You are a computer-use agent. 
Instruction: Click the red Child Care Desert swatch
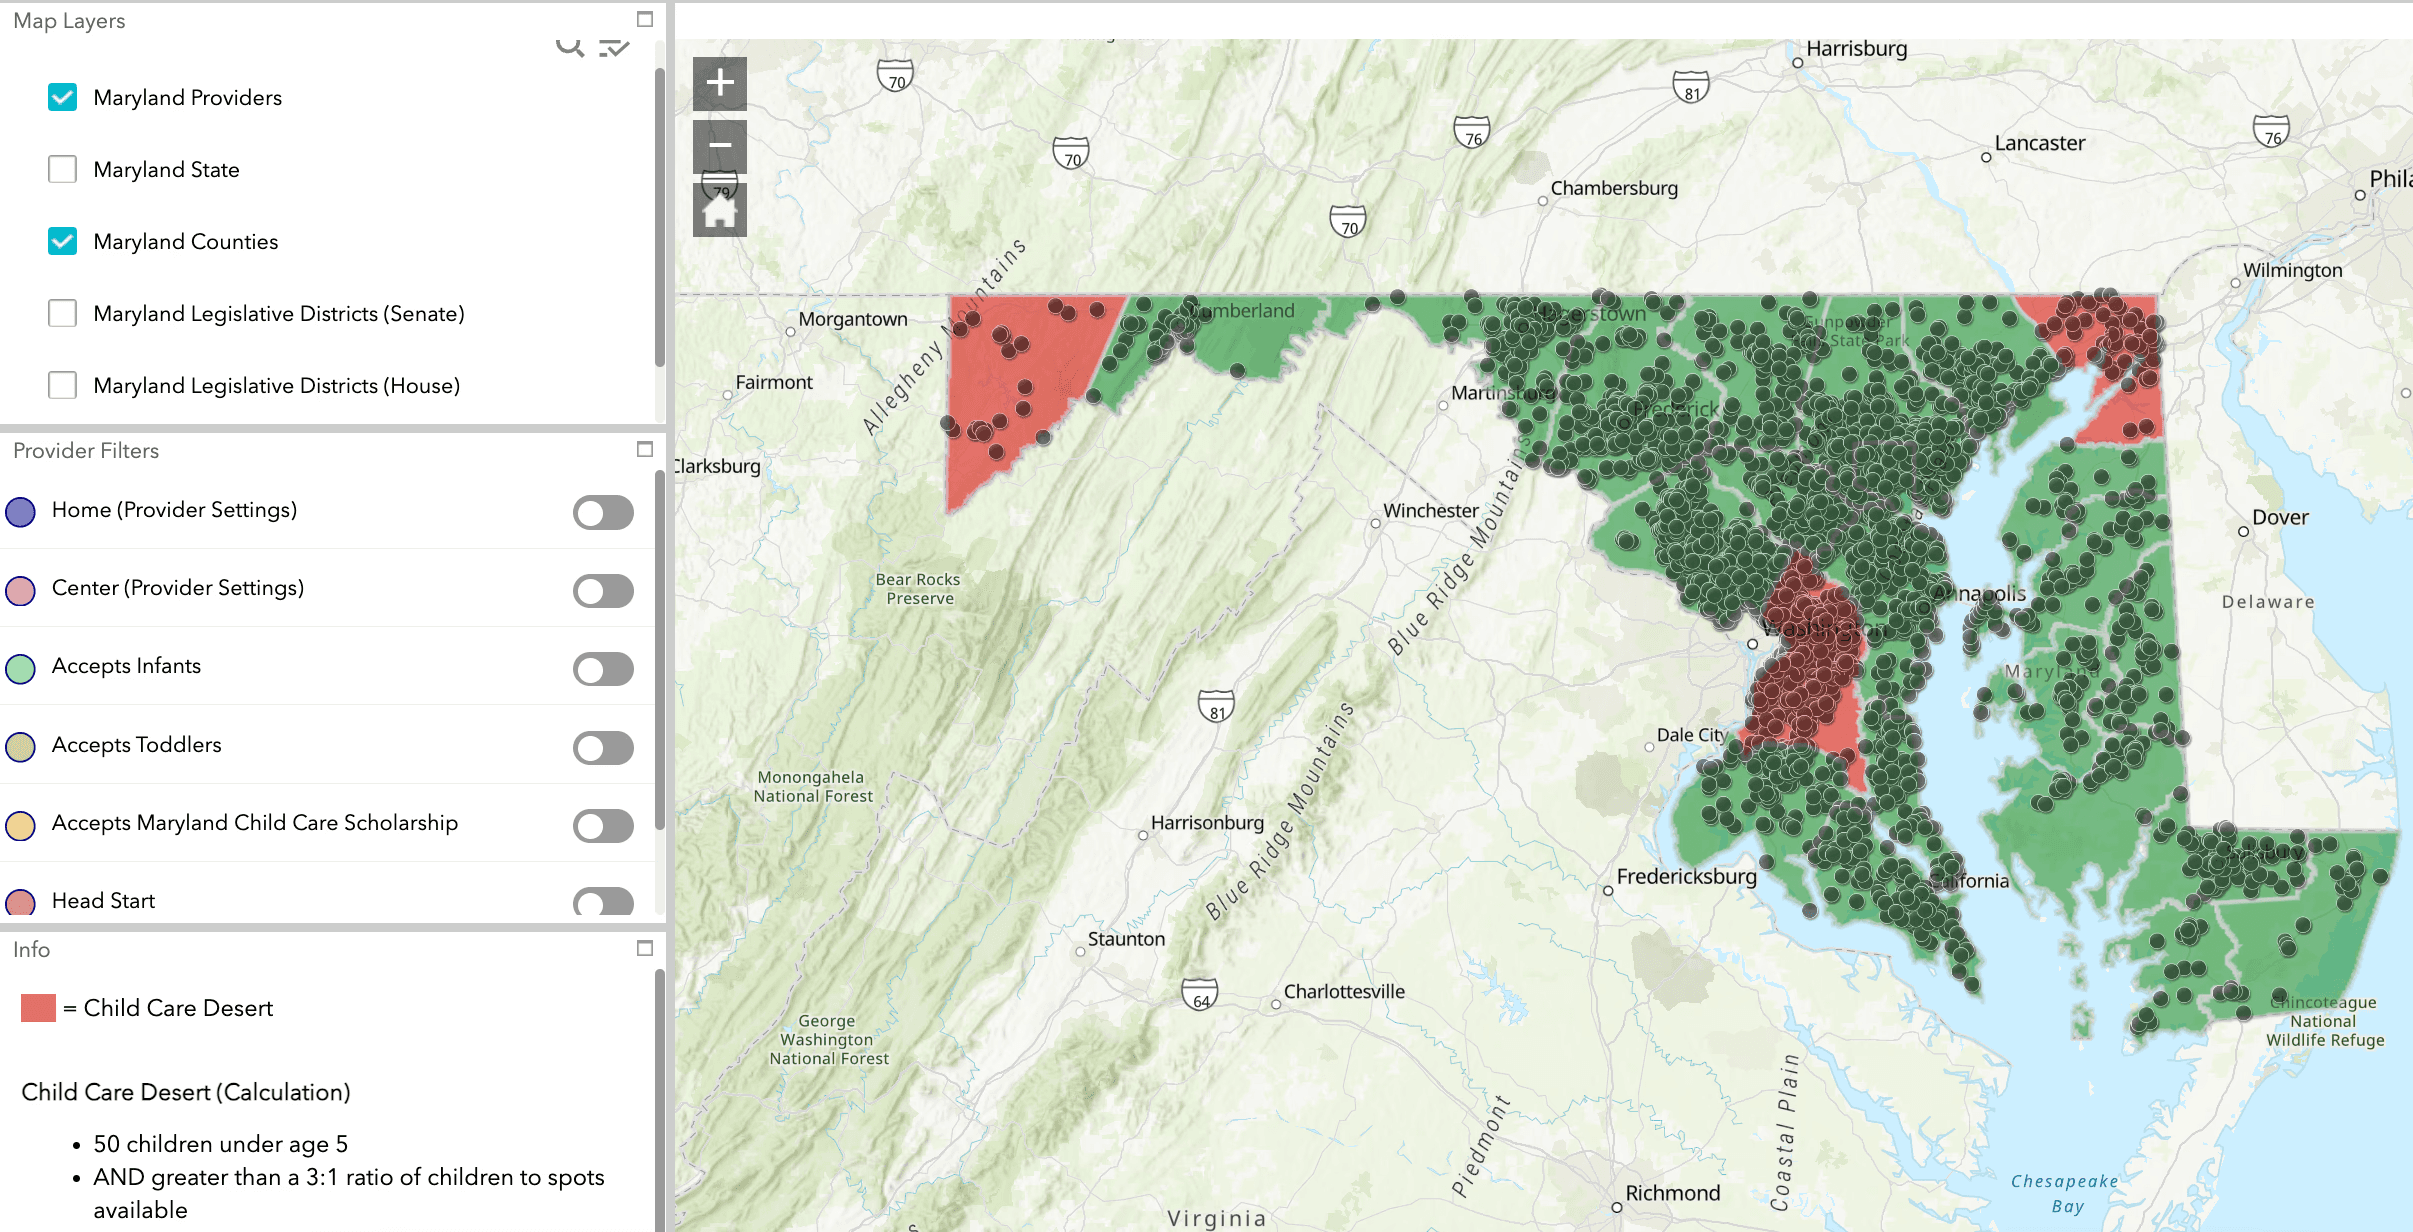[38, 1007]
